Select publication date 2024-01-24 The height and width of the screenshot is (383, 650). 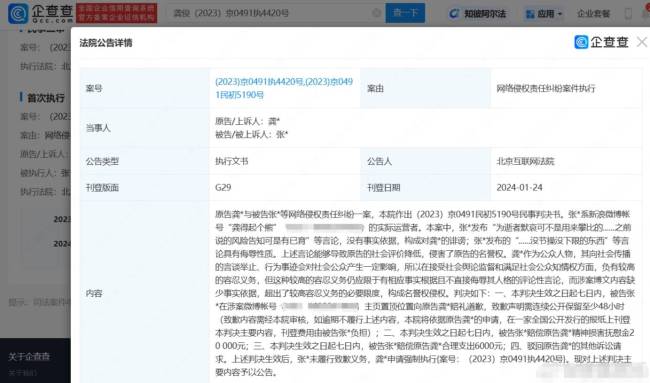coord(519,187)
